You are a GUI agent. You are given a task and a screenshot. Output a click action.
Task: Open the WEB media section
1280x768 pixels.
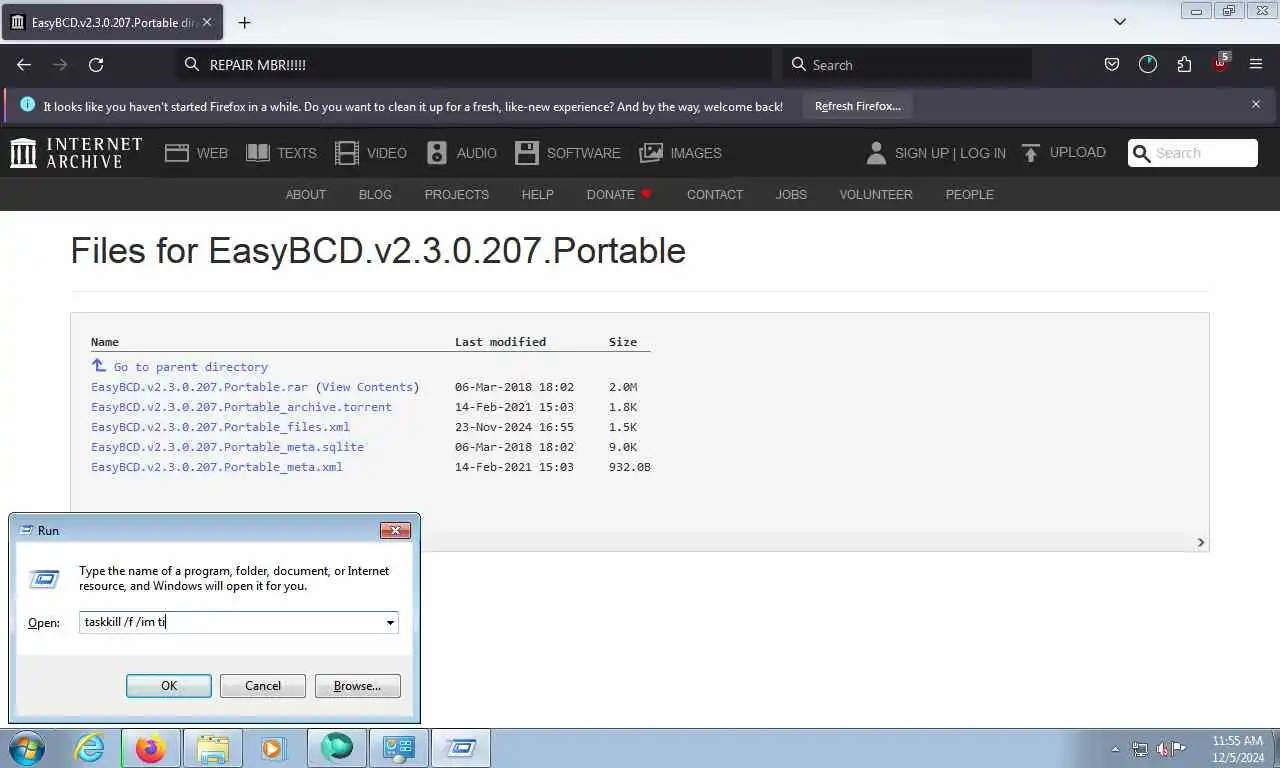[x=196, y=153]
